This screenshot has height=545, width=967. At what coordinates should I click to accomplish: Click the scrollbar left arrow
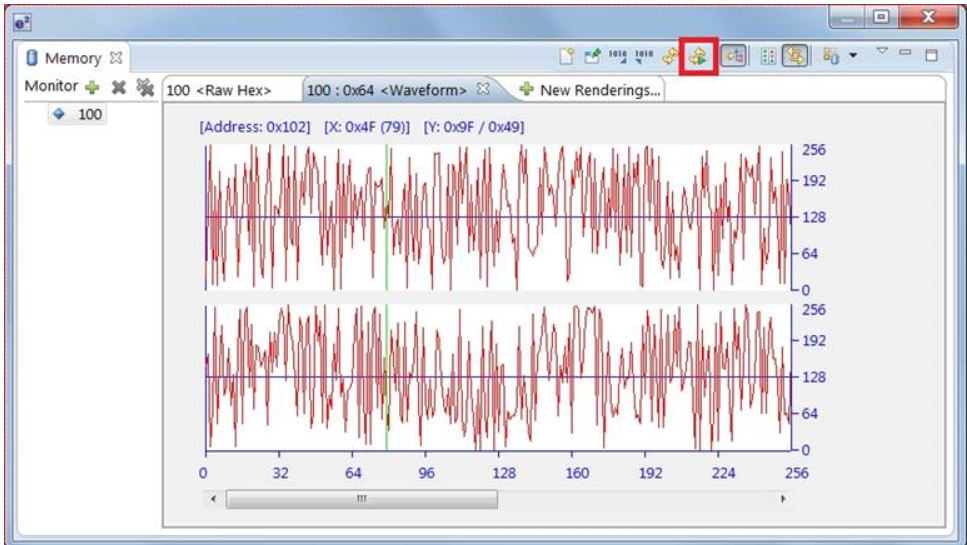click(213, 499)
